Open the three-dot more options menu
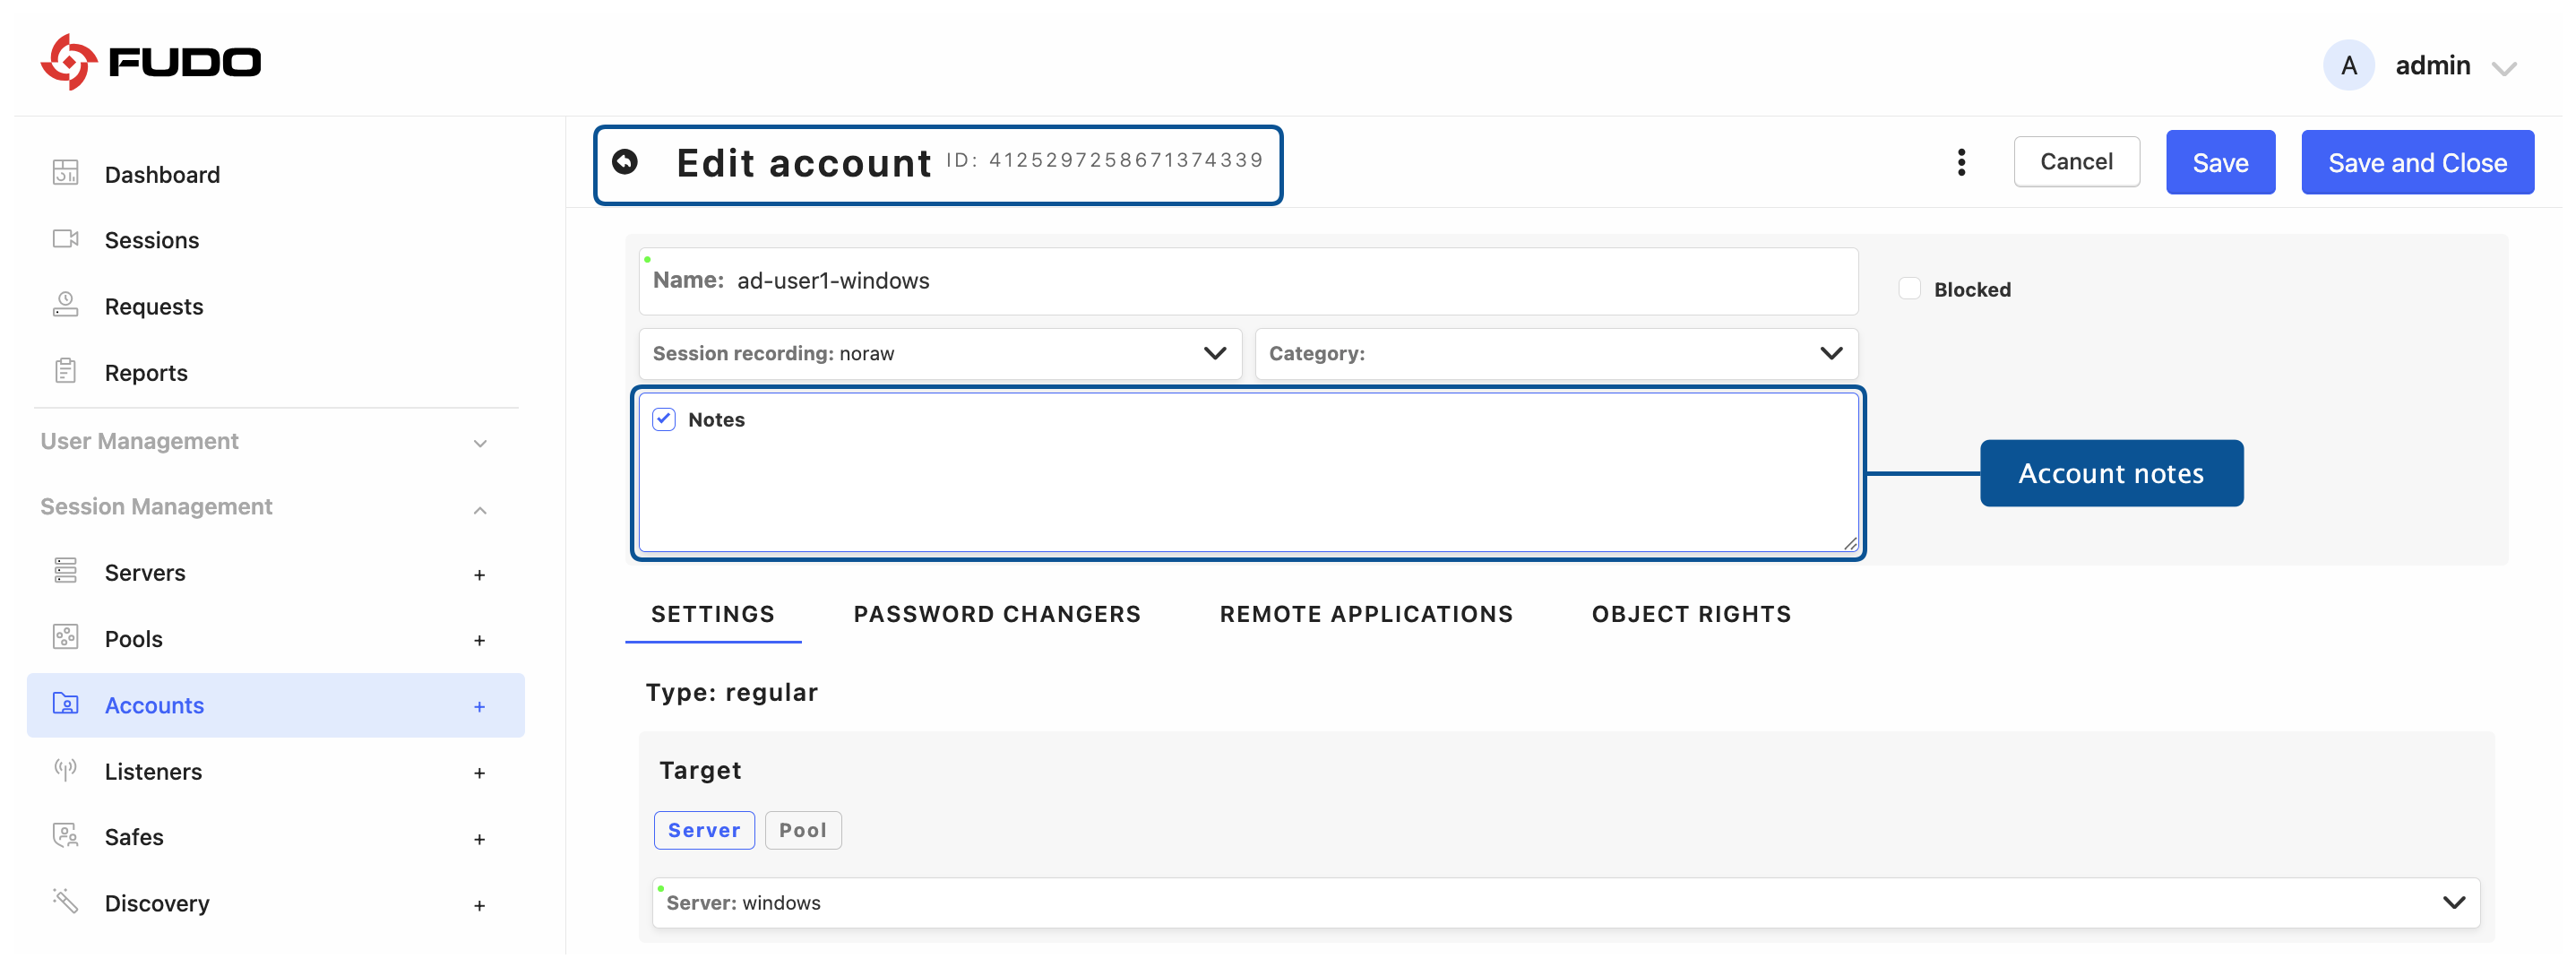 point(1960,162)
